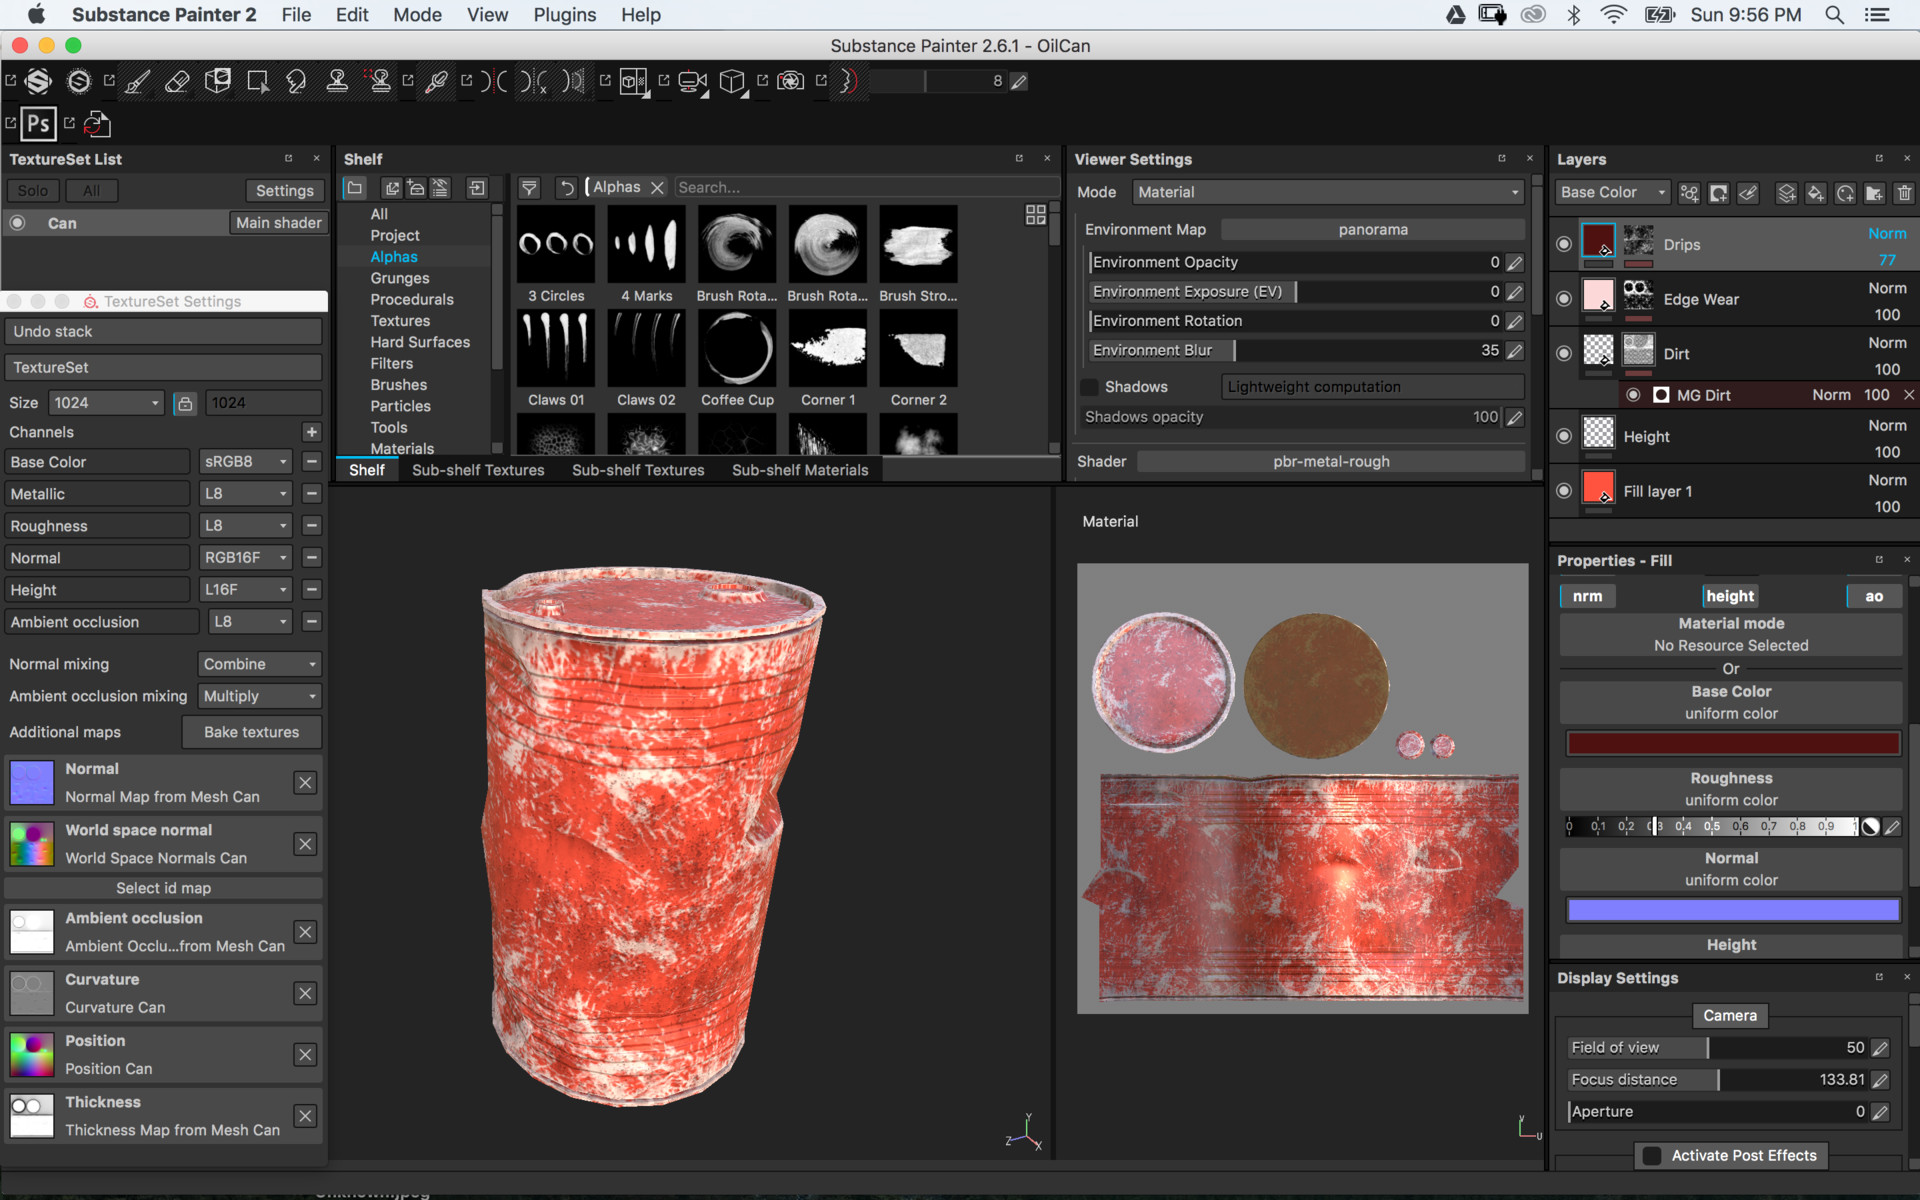Click the Select id map button
1920x1200 pixels.
click(x=164, y=888)
